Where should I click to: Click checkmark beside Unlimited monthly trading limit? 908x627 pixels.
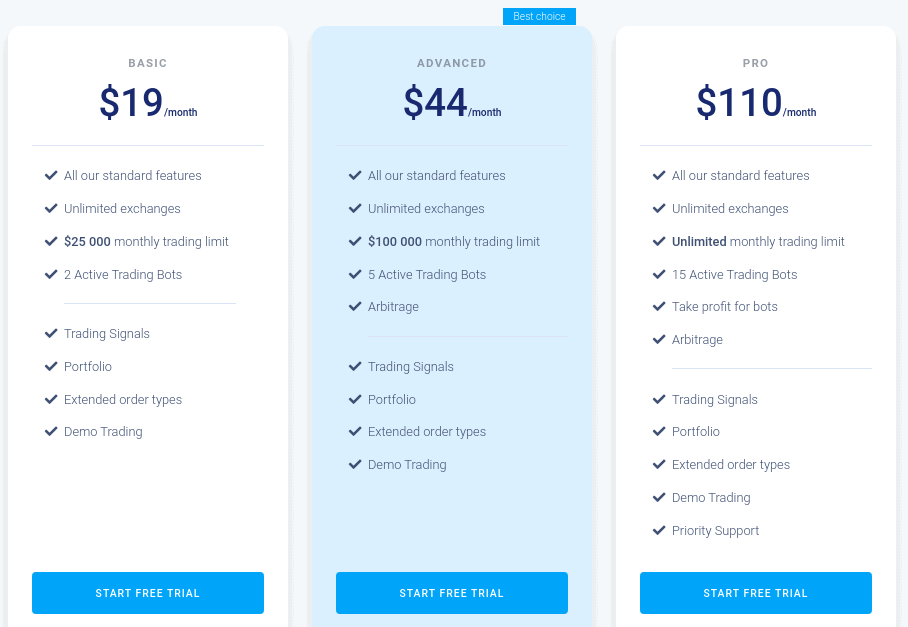(x=659, y=241)
